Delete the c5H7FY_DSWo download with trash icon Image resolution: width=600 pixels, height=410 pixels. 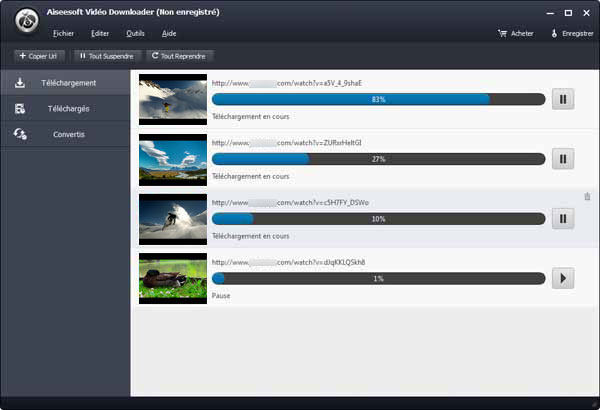[587, 197]
